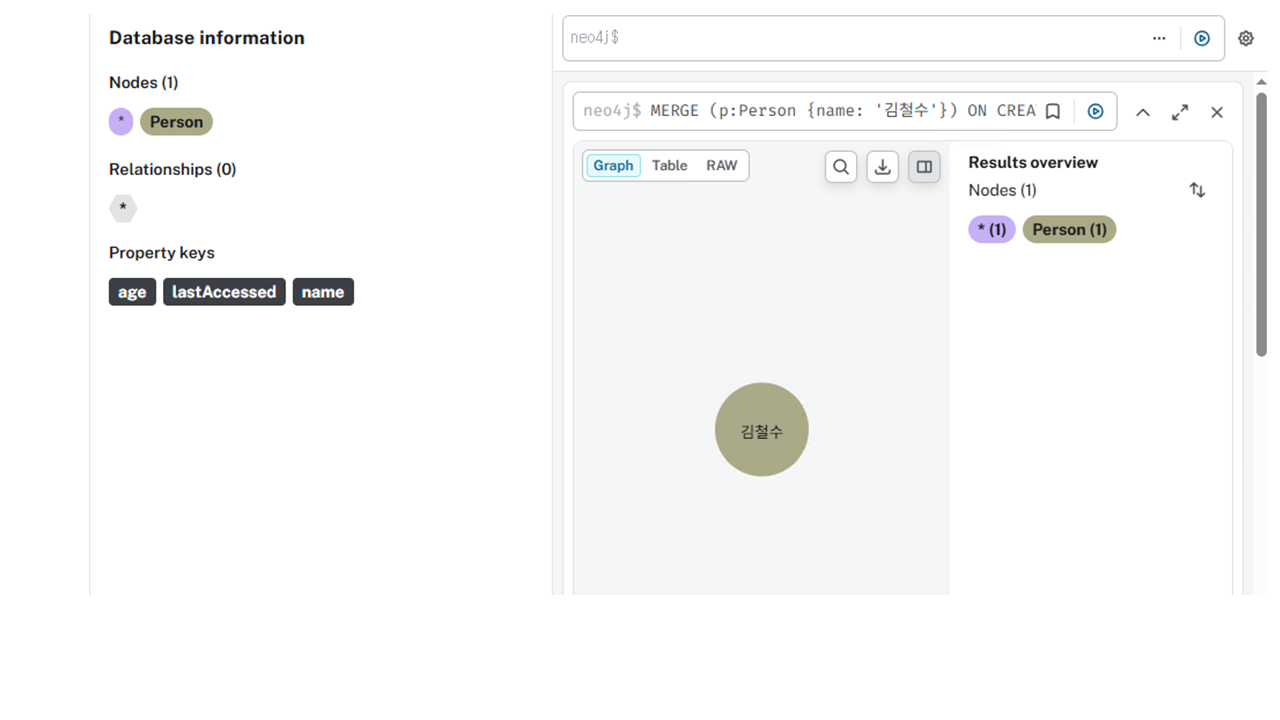The height and width of the screenshot is (720, 1280).
Task: Select the 김철수 node in the graph
Action: coord(761,430)
